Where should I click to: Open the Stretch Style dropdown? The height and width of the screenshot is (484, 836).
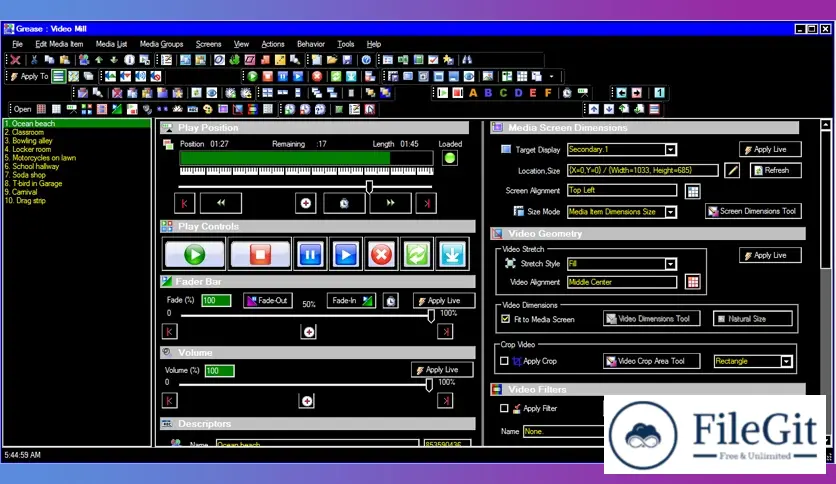click(x=670, y=264)
